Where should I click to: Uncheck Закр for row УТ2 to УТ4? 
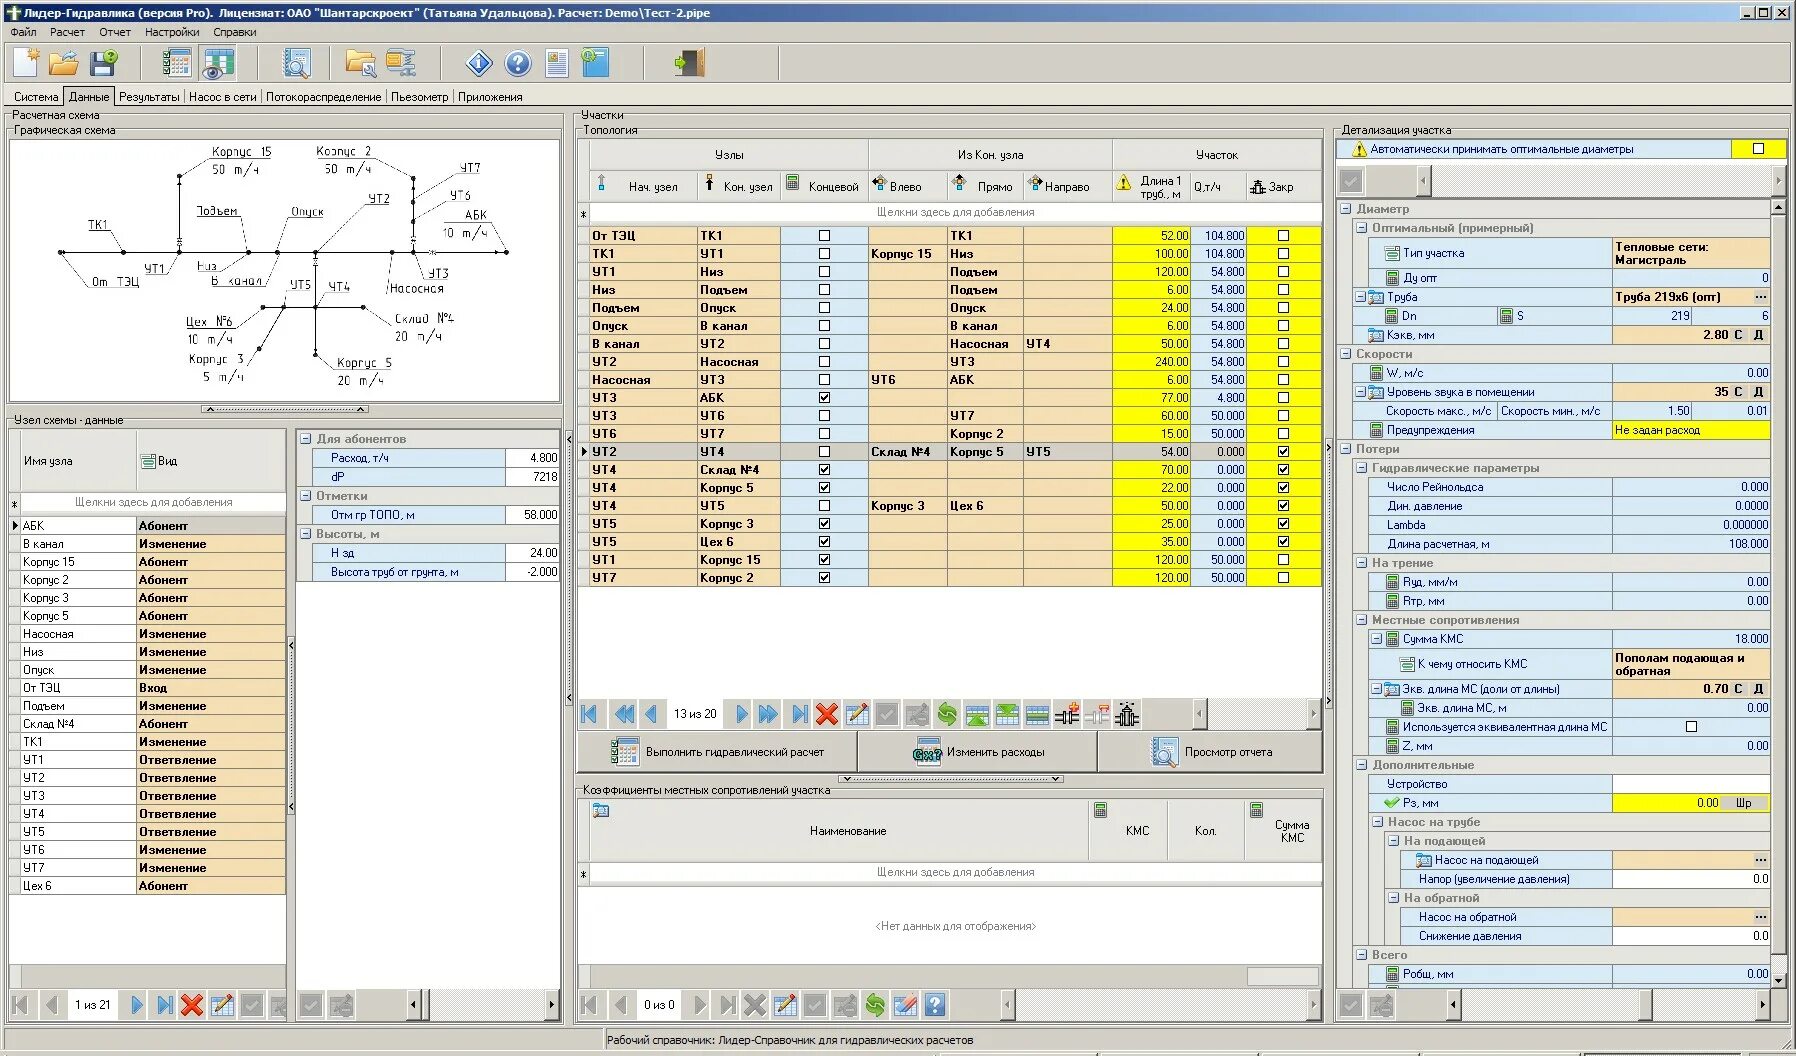[x=1283, y=452]
